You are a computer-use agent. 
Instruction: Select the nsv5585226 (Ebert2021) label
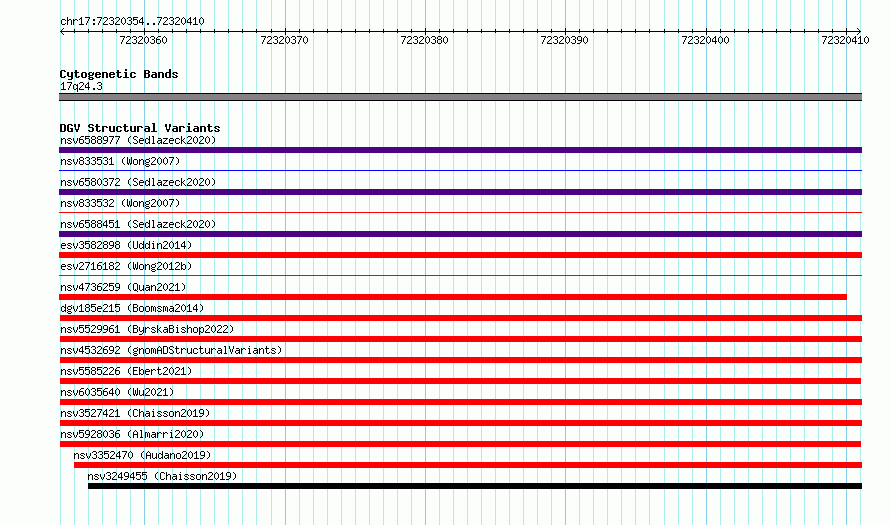(x=126, y=371)
